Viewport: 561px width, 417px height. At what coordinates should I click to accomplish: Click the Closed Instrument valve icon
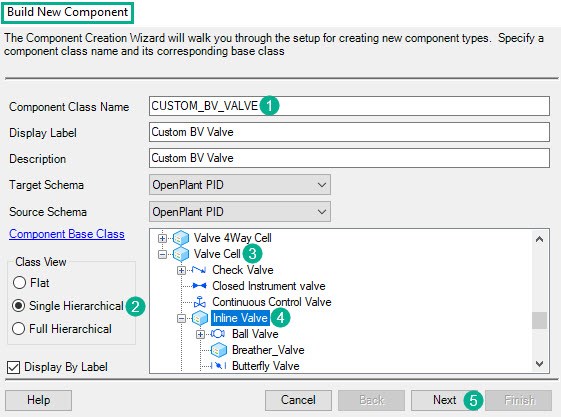tap(199, 286)
